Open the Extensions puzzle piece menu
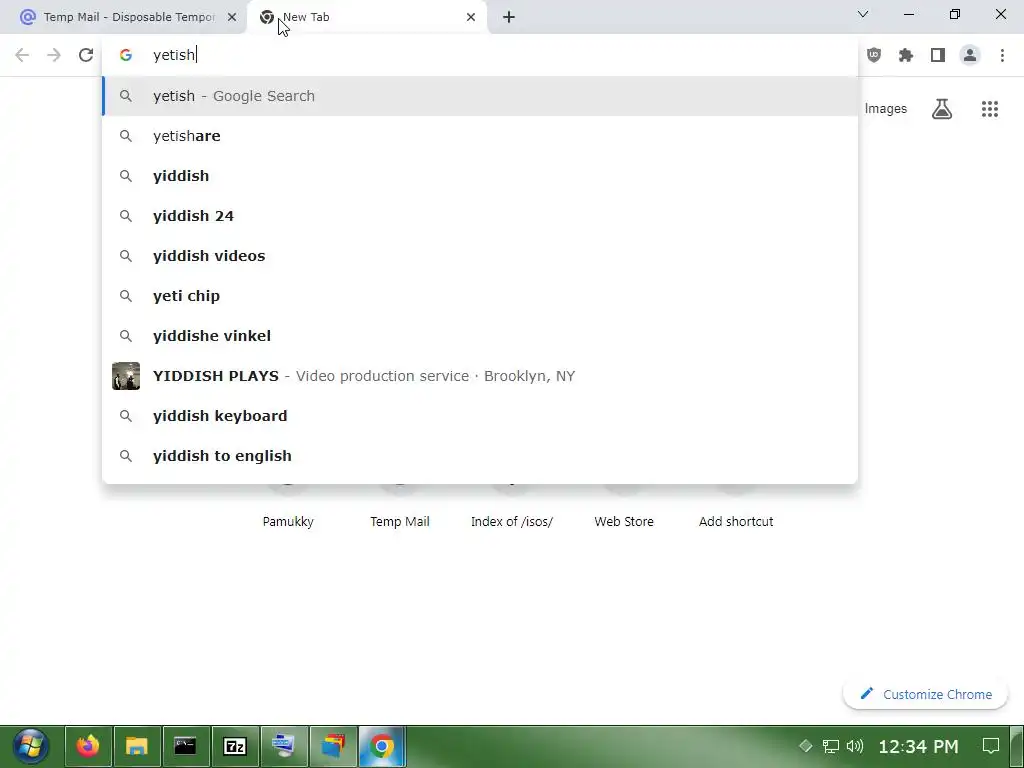The width and height of the screenshot is (1024, 768). (x=906, y=55)
